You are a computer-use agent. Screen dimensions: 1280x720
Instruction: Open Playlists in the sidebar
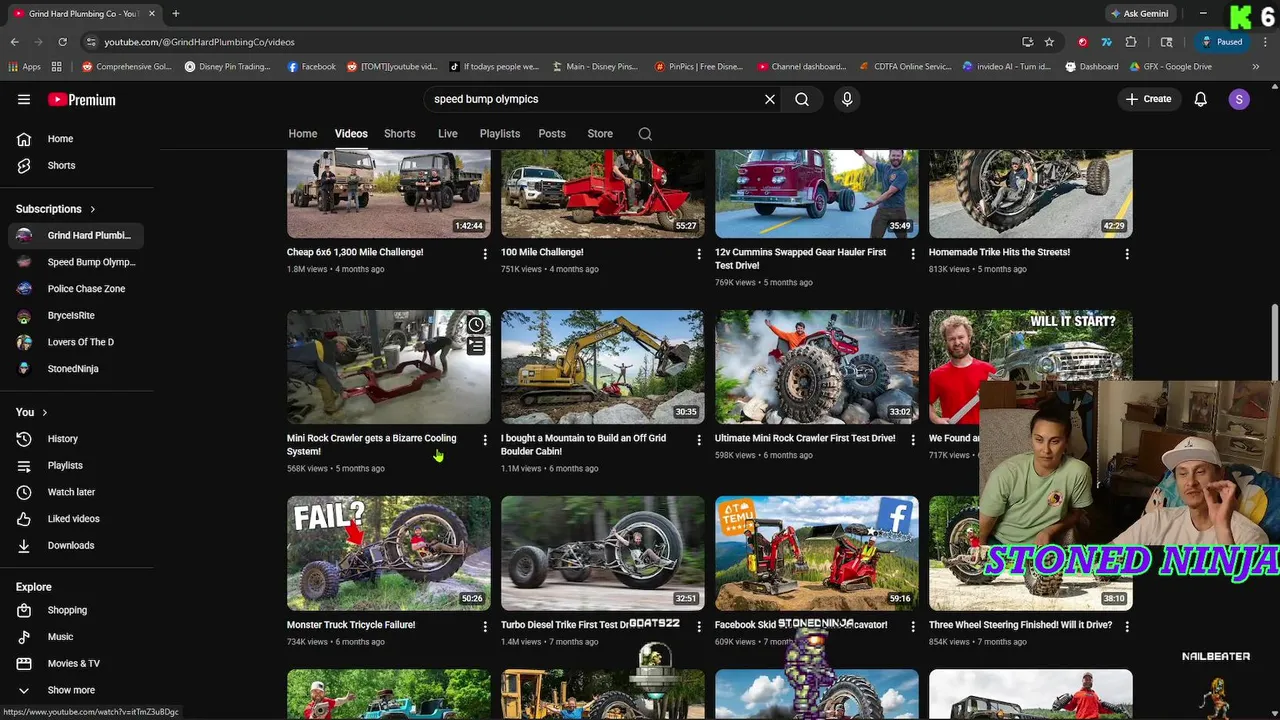pyautogui.click(x=77, y=466)
